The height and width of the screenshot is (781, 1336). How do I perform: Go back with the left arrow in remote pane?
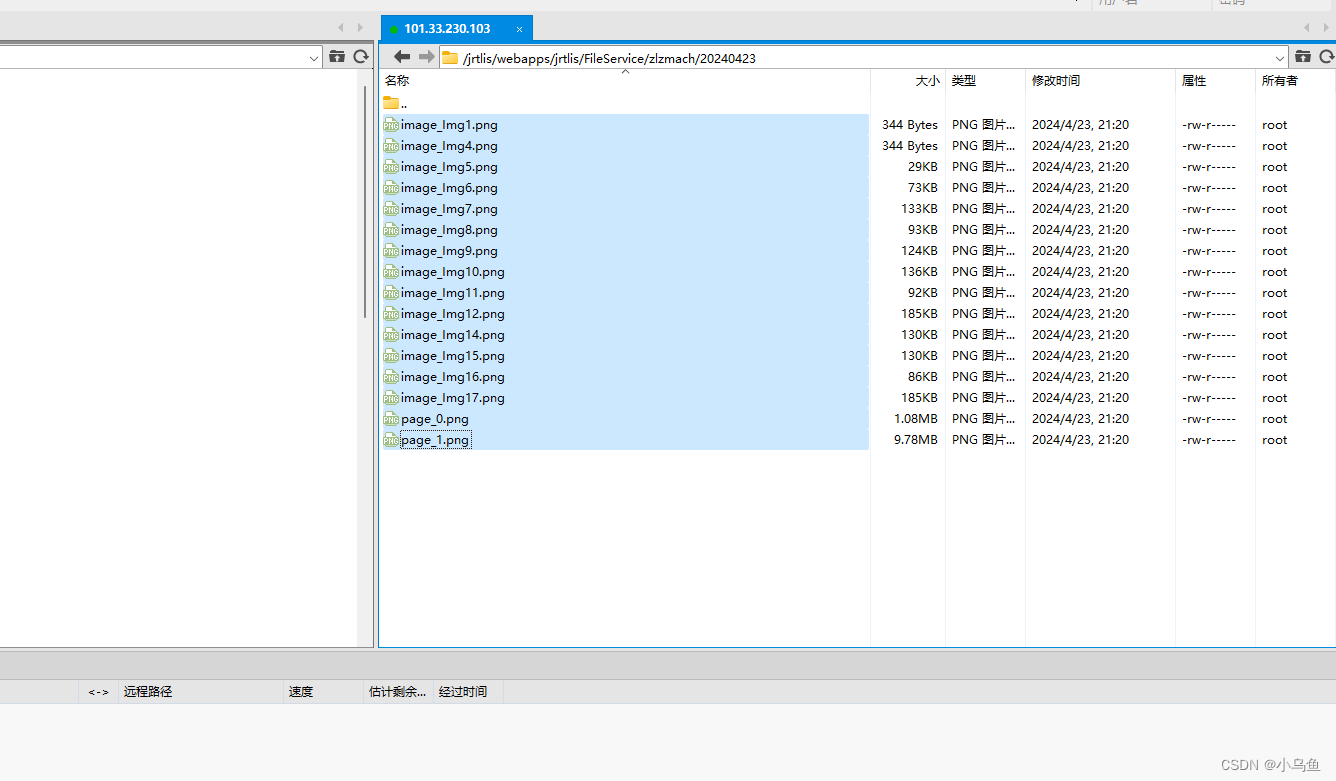[x=402, y=57]
